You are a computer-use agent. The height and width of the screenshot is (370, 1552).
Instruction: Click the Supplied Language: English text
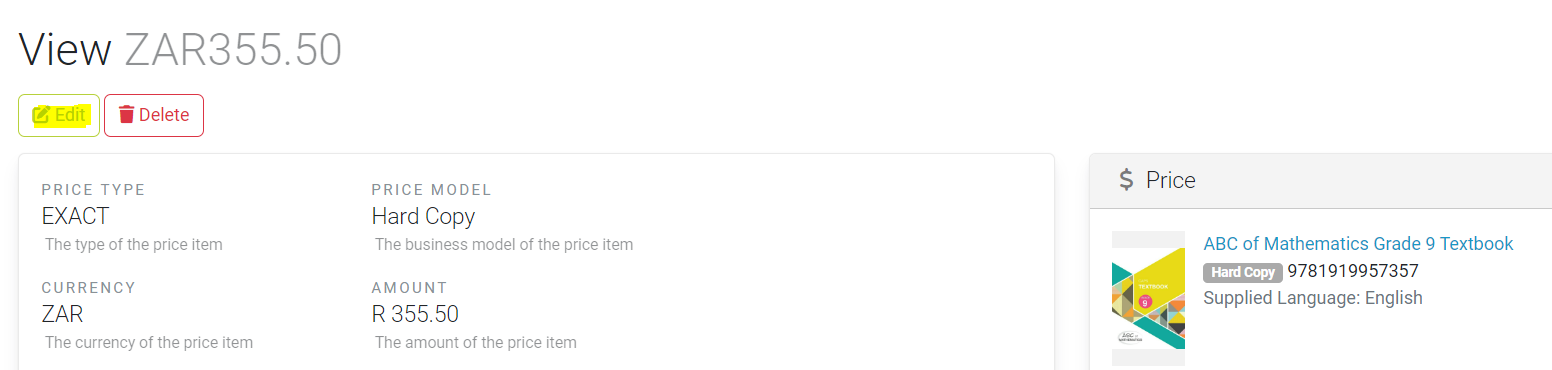(x=1313, y=298)
